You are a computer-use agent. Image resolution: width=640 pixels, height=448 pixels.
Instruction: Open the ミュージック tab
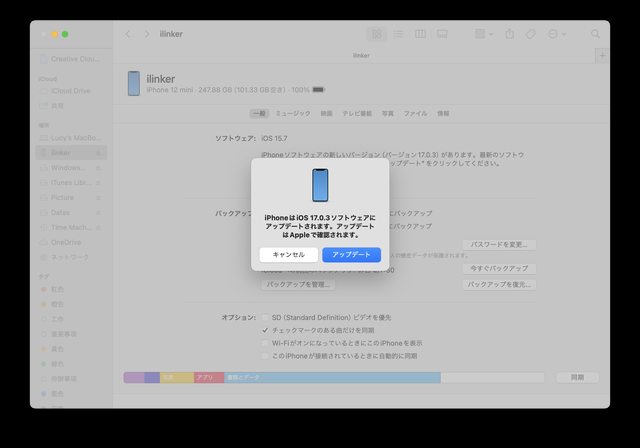coord(293,114)
